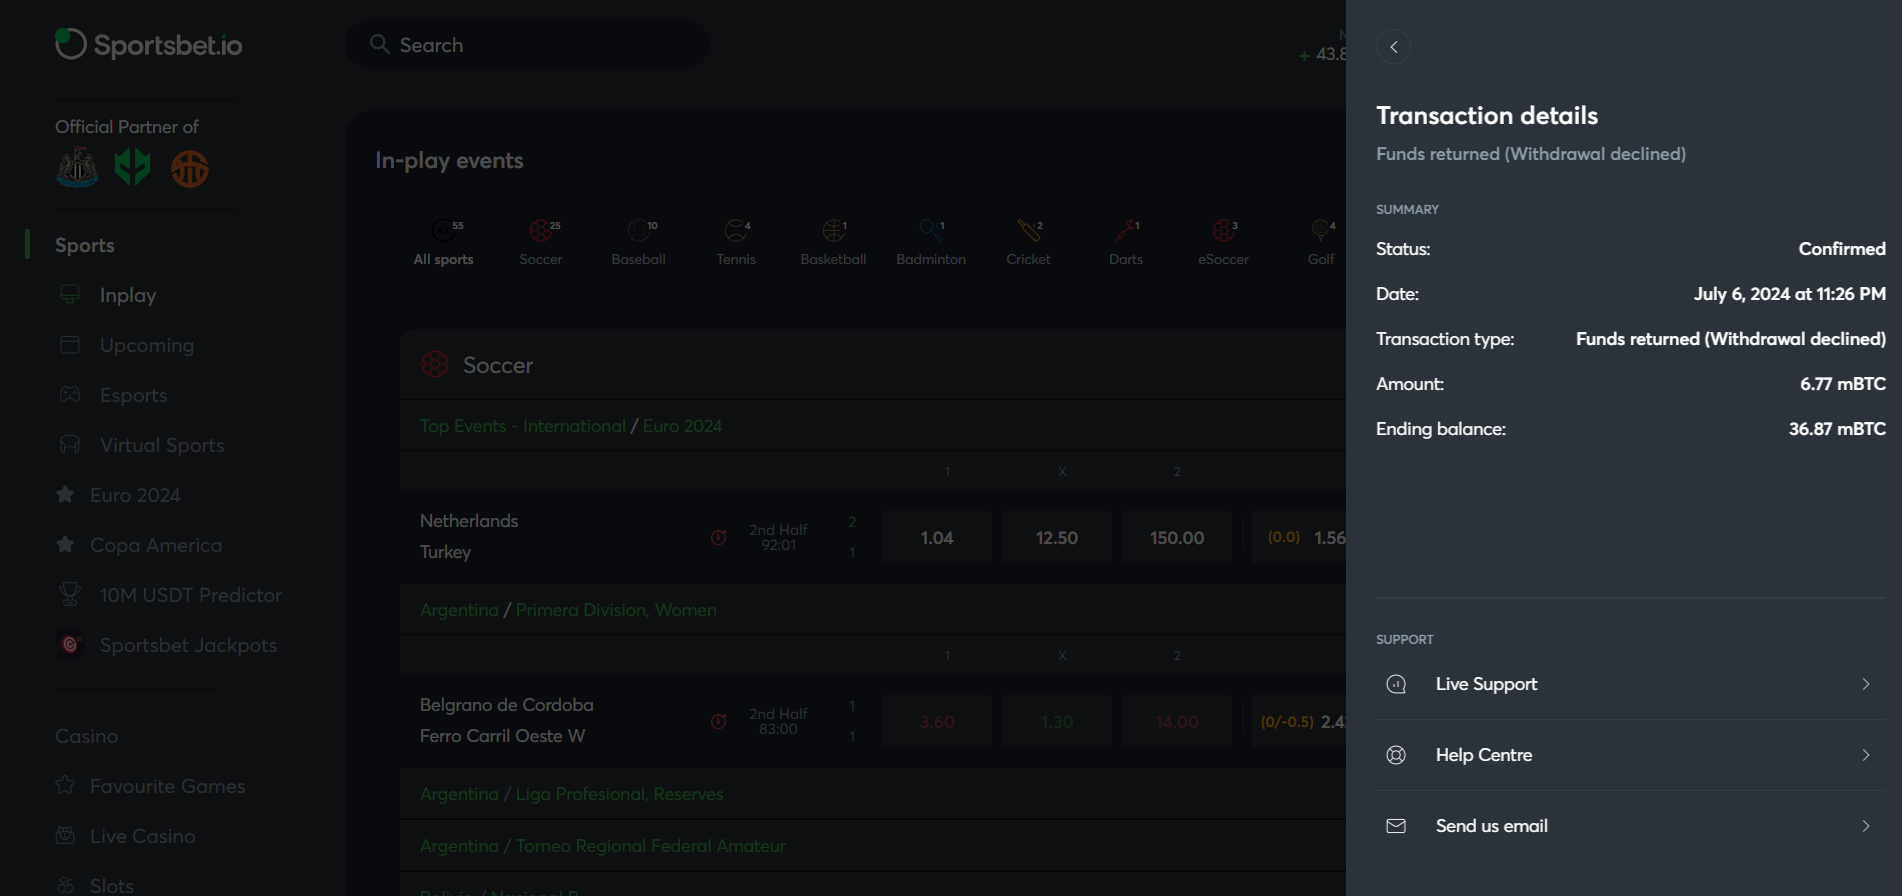Bet on Turkey at odds 150.00
Viewport: 1902px width, 896px height.
pos(1177,538)
